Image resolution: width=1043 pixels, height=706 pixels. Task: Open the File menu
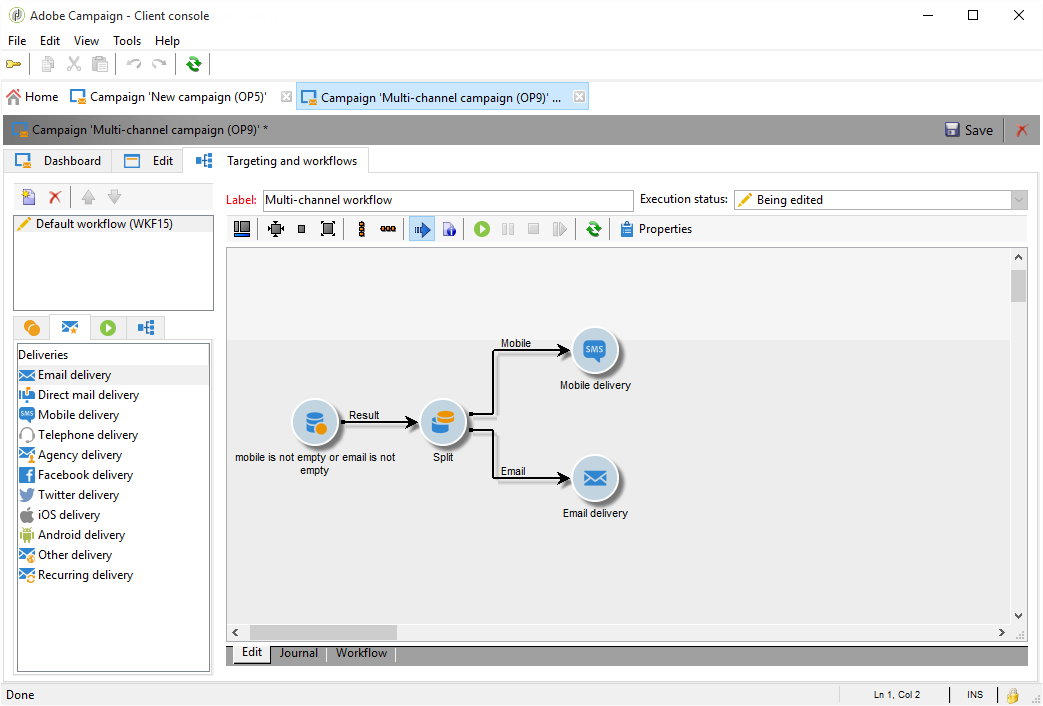(x=17, y=41)
